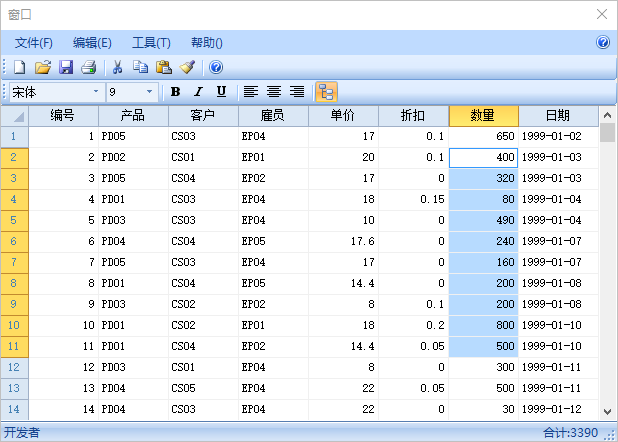Open the 文件(F) menu
Image resolution: width=618 pixels, height=442 pixels.
[34, 43]
